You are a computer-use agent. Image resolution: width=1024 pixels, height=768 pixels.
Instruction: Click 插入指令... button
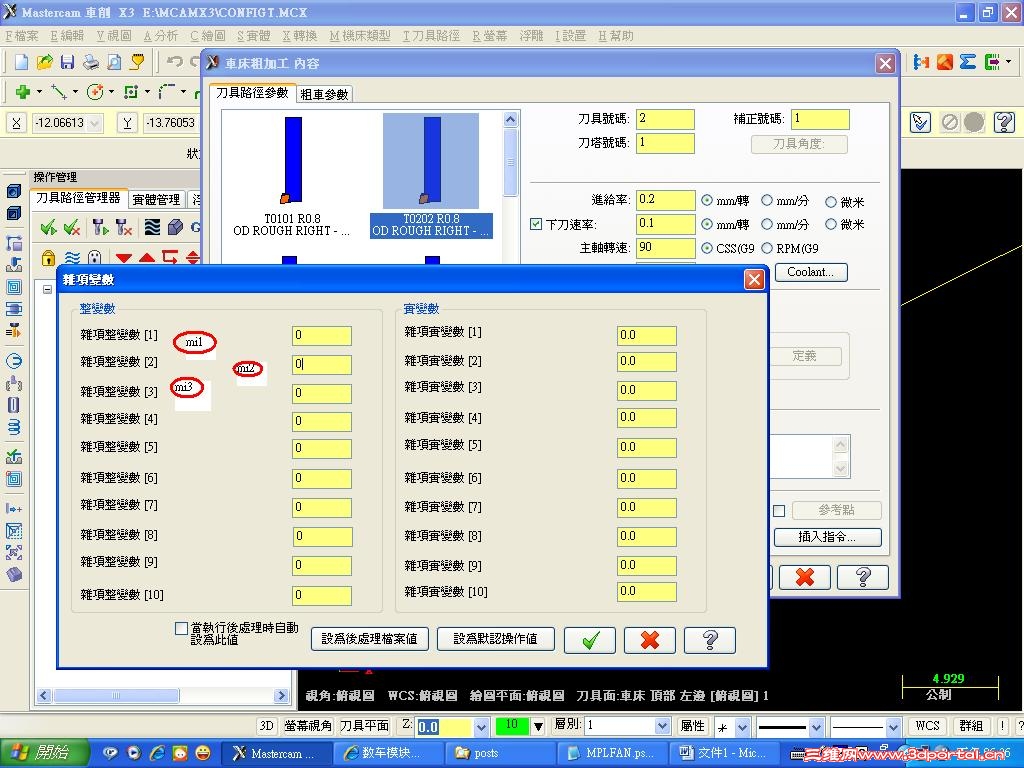[827, 537]
